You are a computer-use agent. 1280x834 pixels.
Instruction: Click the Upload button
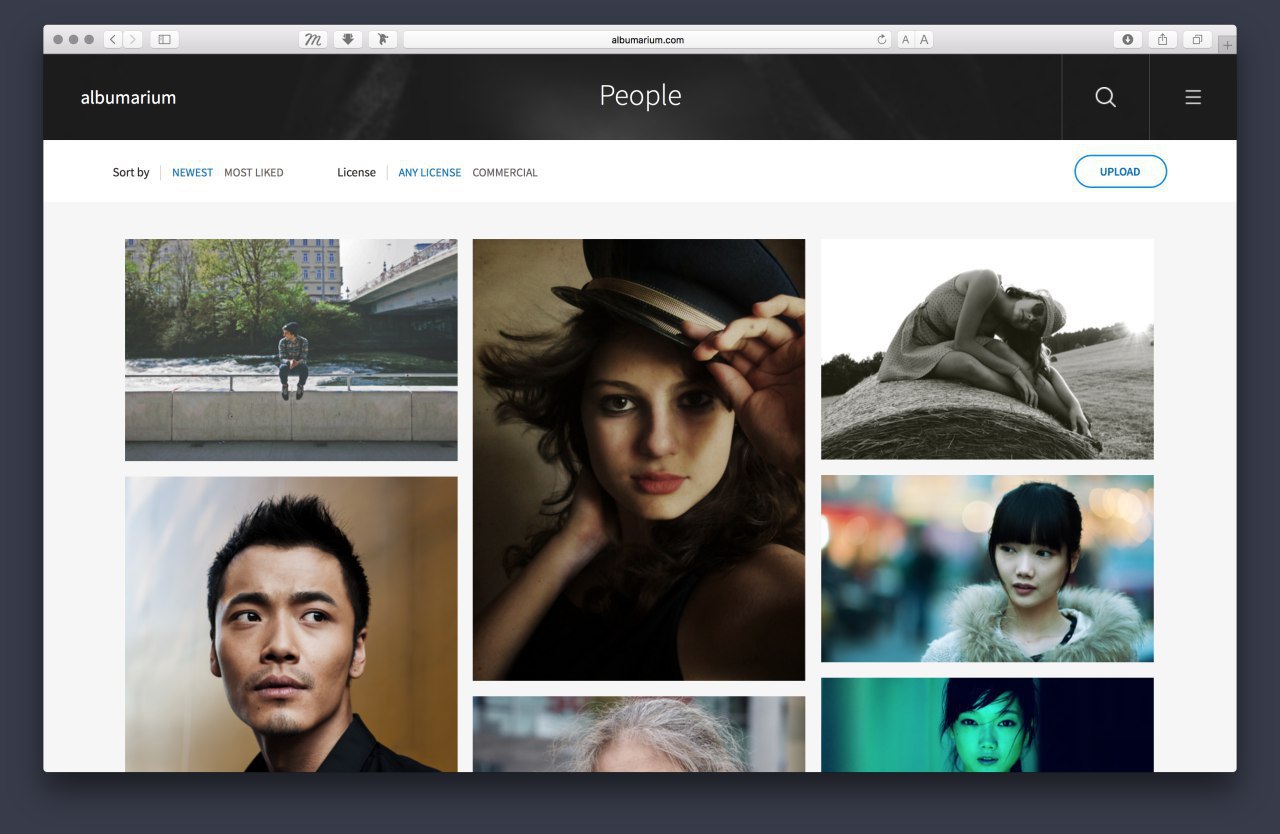[x=1120, y=171]
